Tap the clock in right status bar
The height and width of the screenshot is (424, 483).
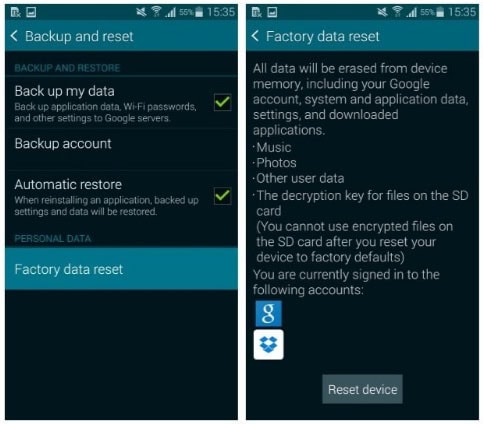coord(462,12)
